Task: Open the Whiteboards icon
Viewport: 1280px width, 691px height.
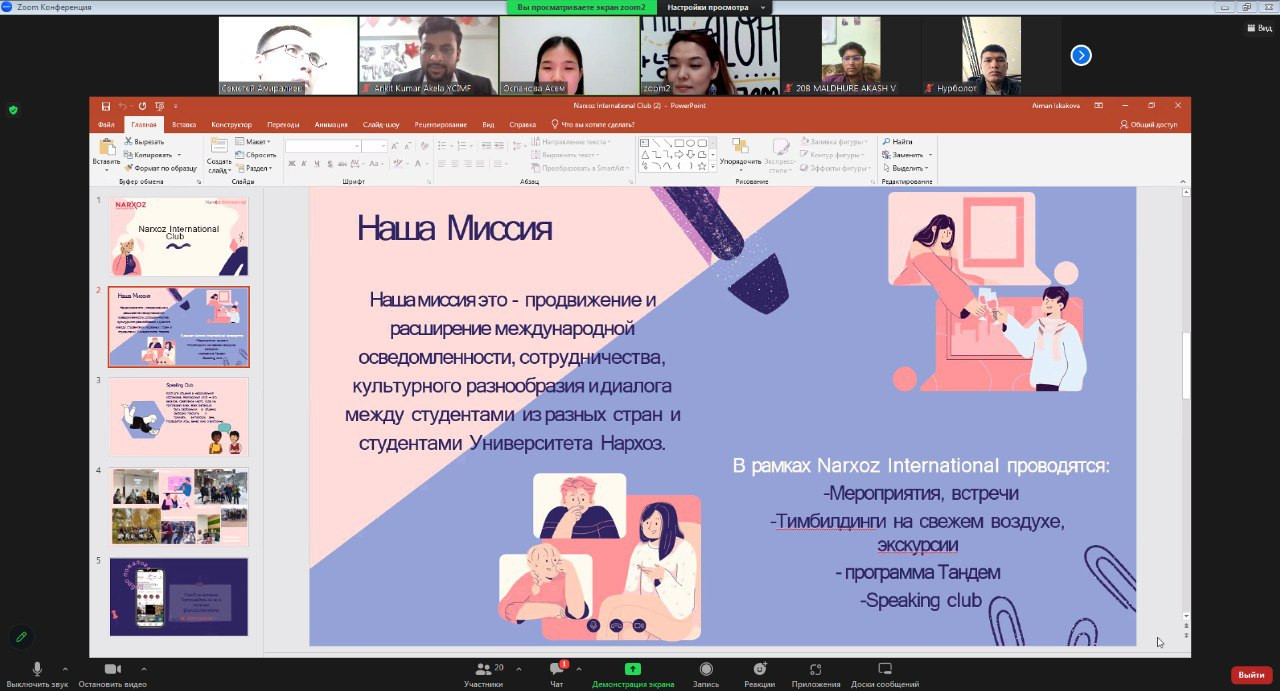Action: pos(884,669)
